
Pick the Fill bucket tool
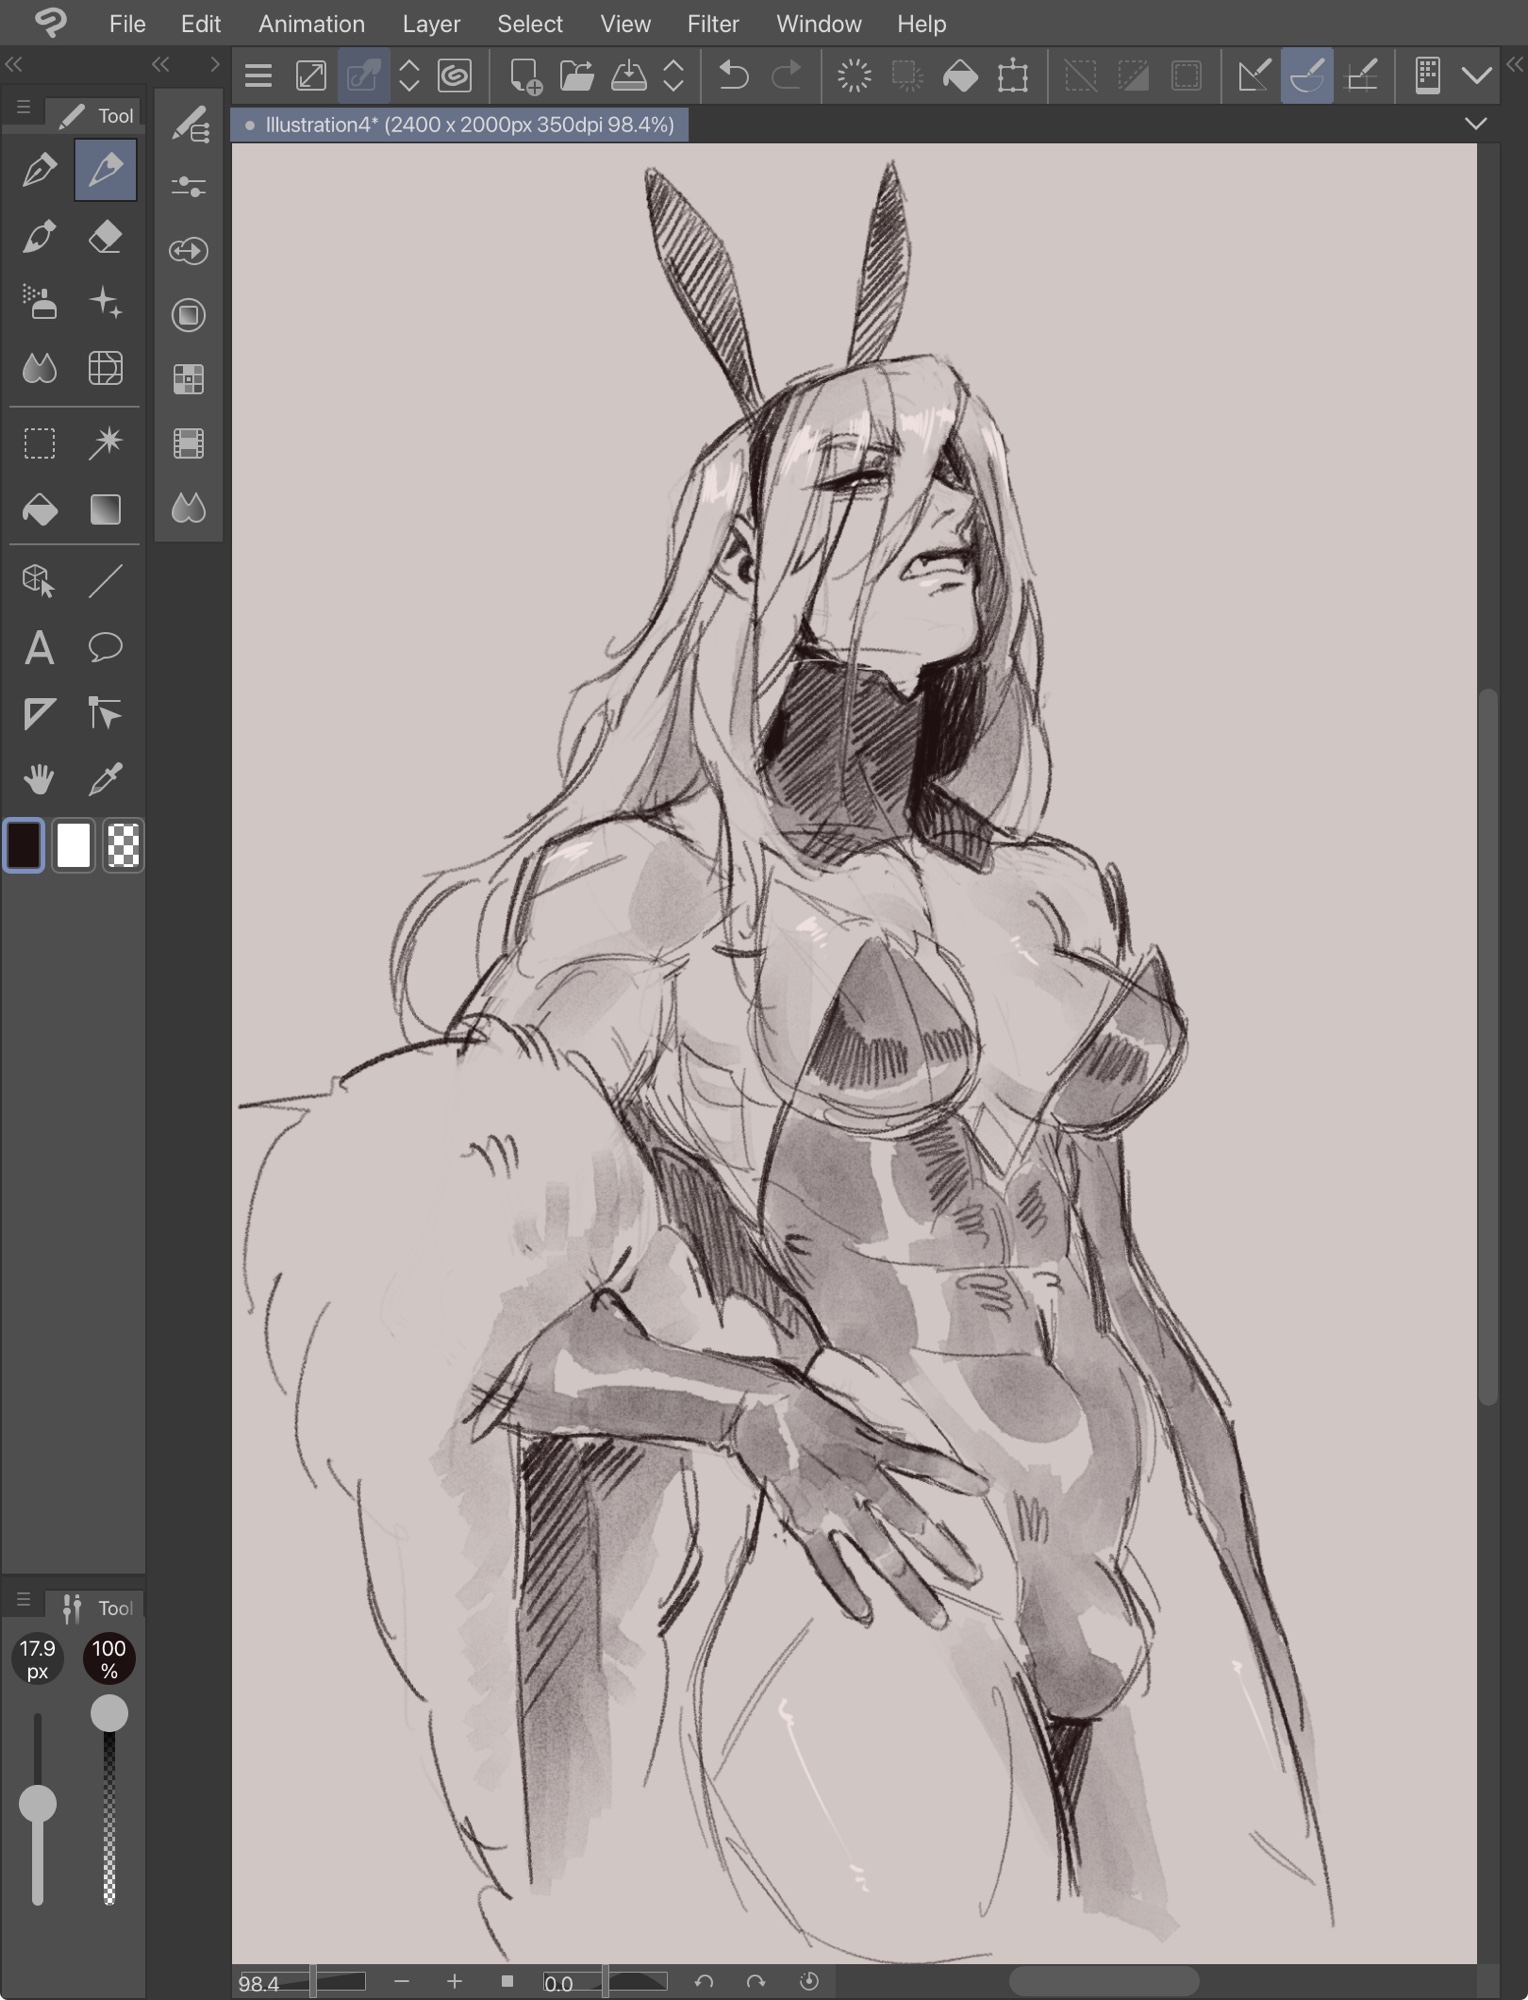pyautogui.click(x=39, y=510)
